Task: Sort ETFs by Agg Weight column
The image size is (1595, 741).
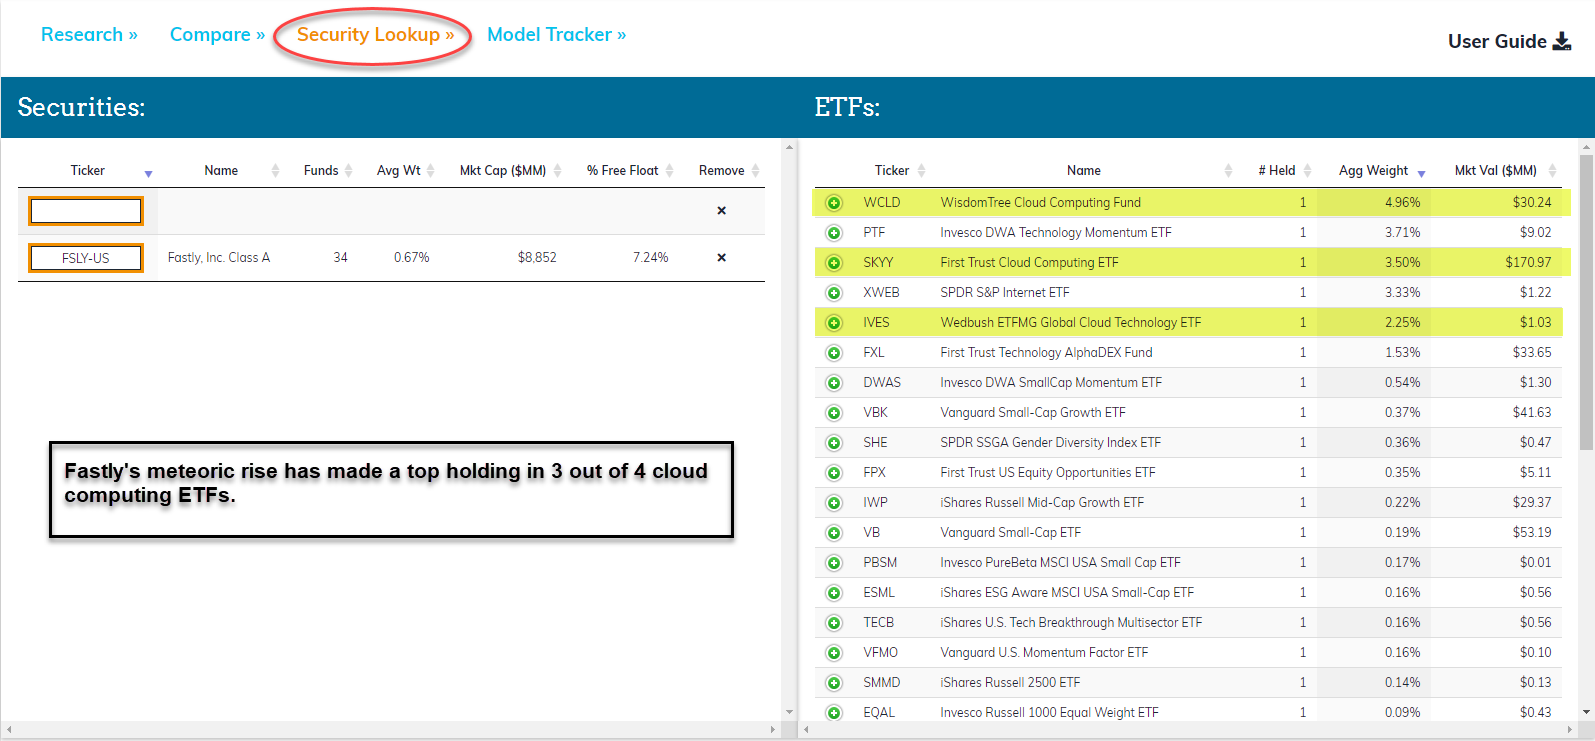Action: pos(1374,171)
